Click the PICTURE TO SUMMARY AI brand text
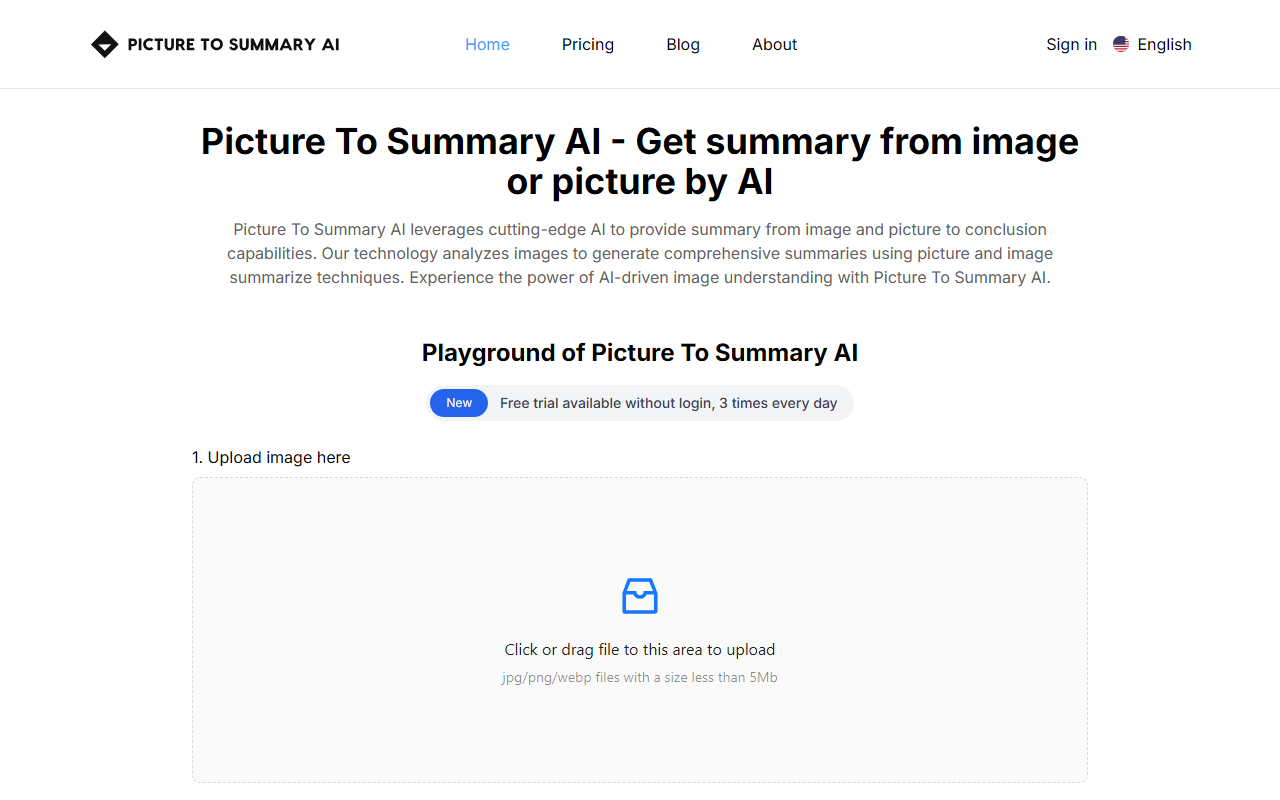Viewport: 1280px width, 800px height. (x=233, y=44)
